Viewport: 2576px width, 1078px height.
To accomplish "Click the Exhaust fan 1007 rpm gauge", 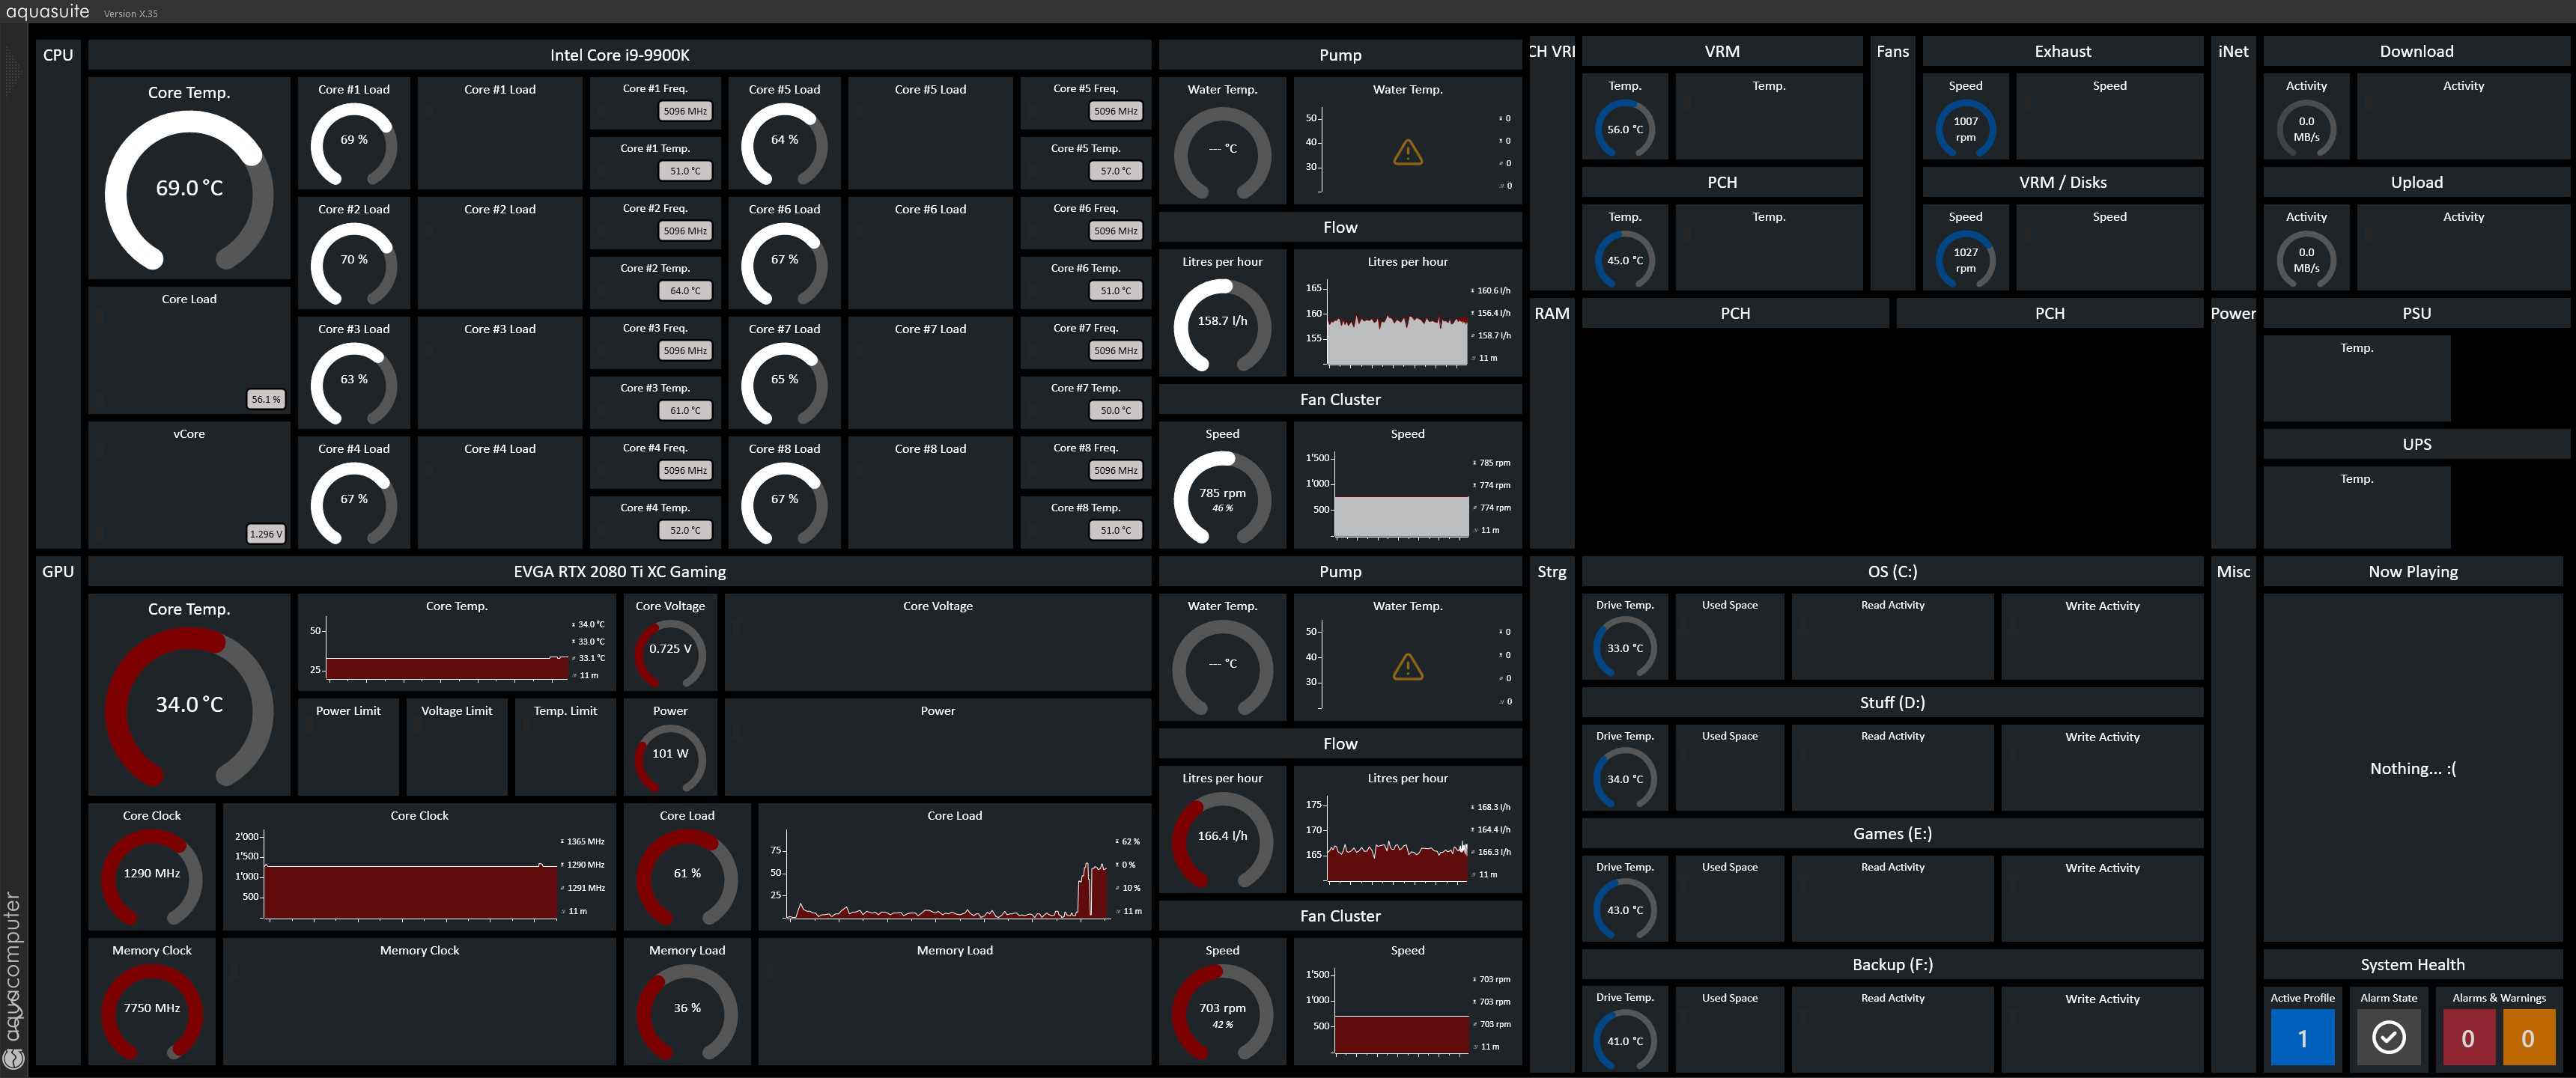I will 1965,129.
